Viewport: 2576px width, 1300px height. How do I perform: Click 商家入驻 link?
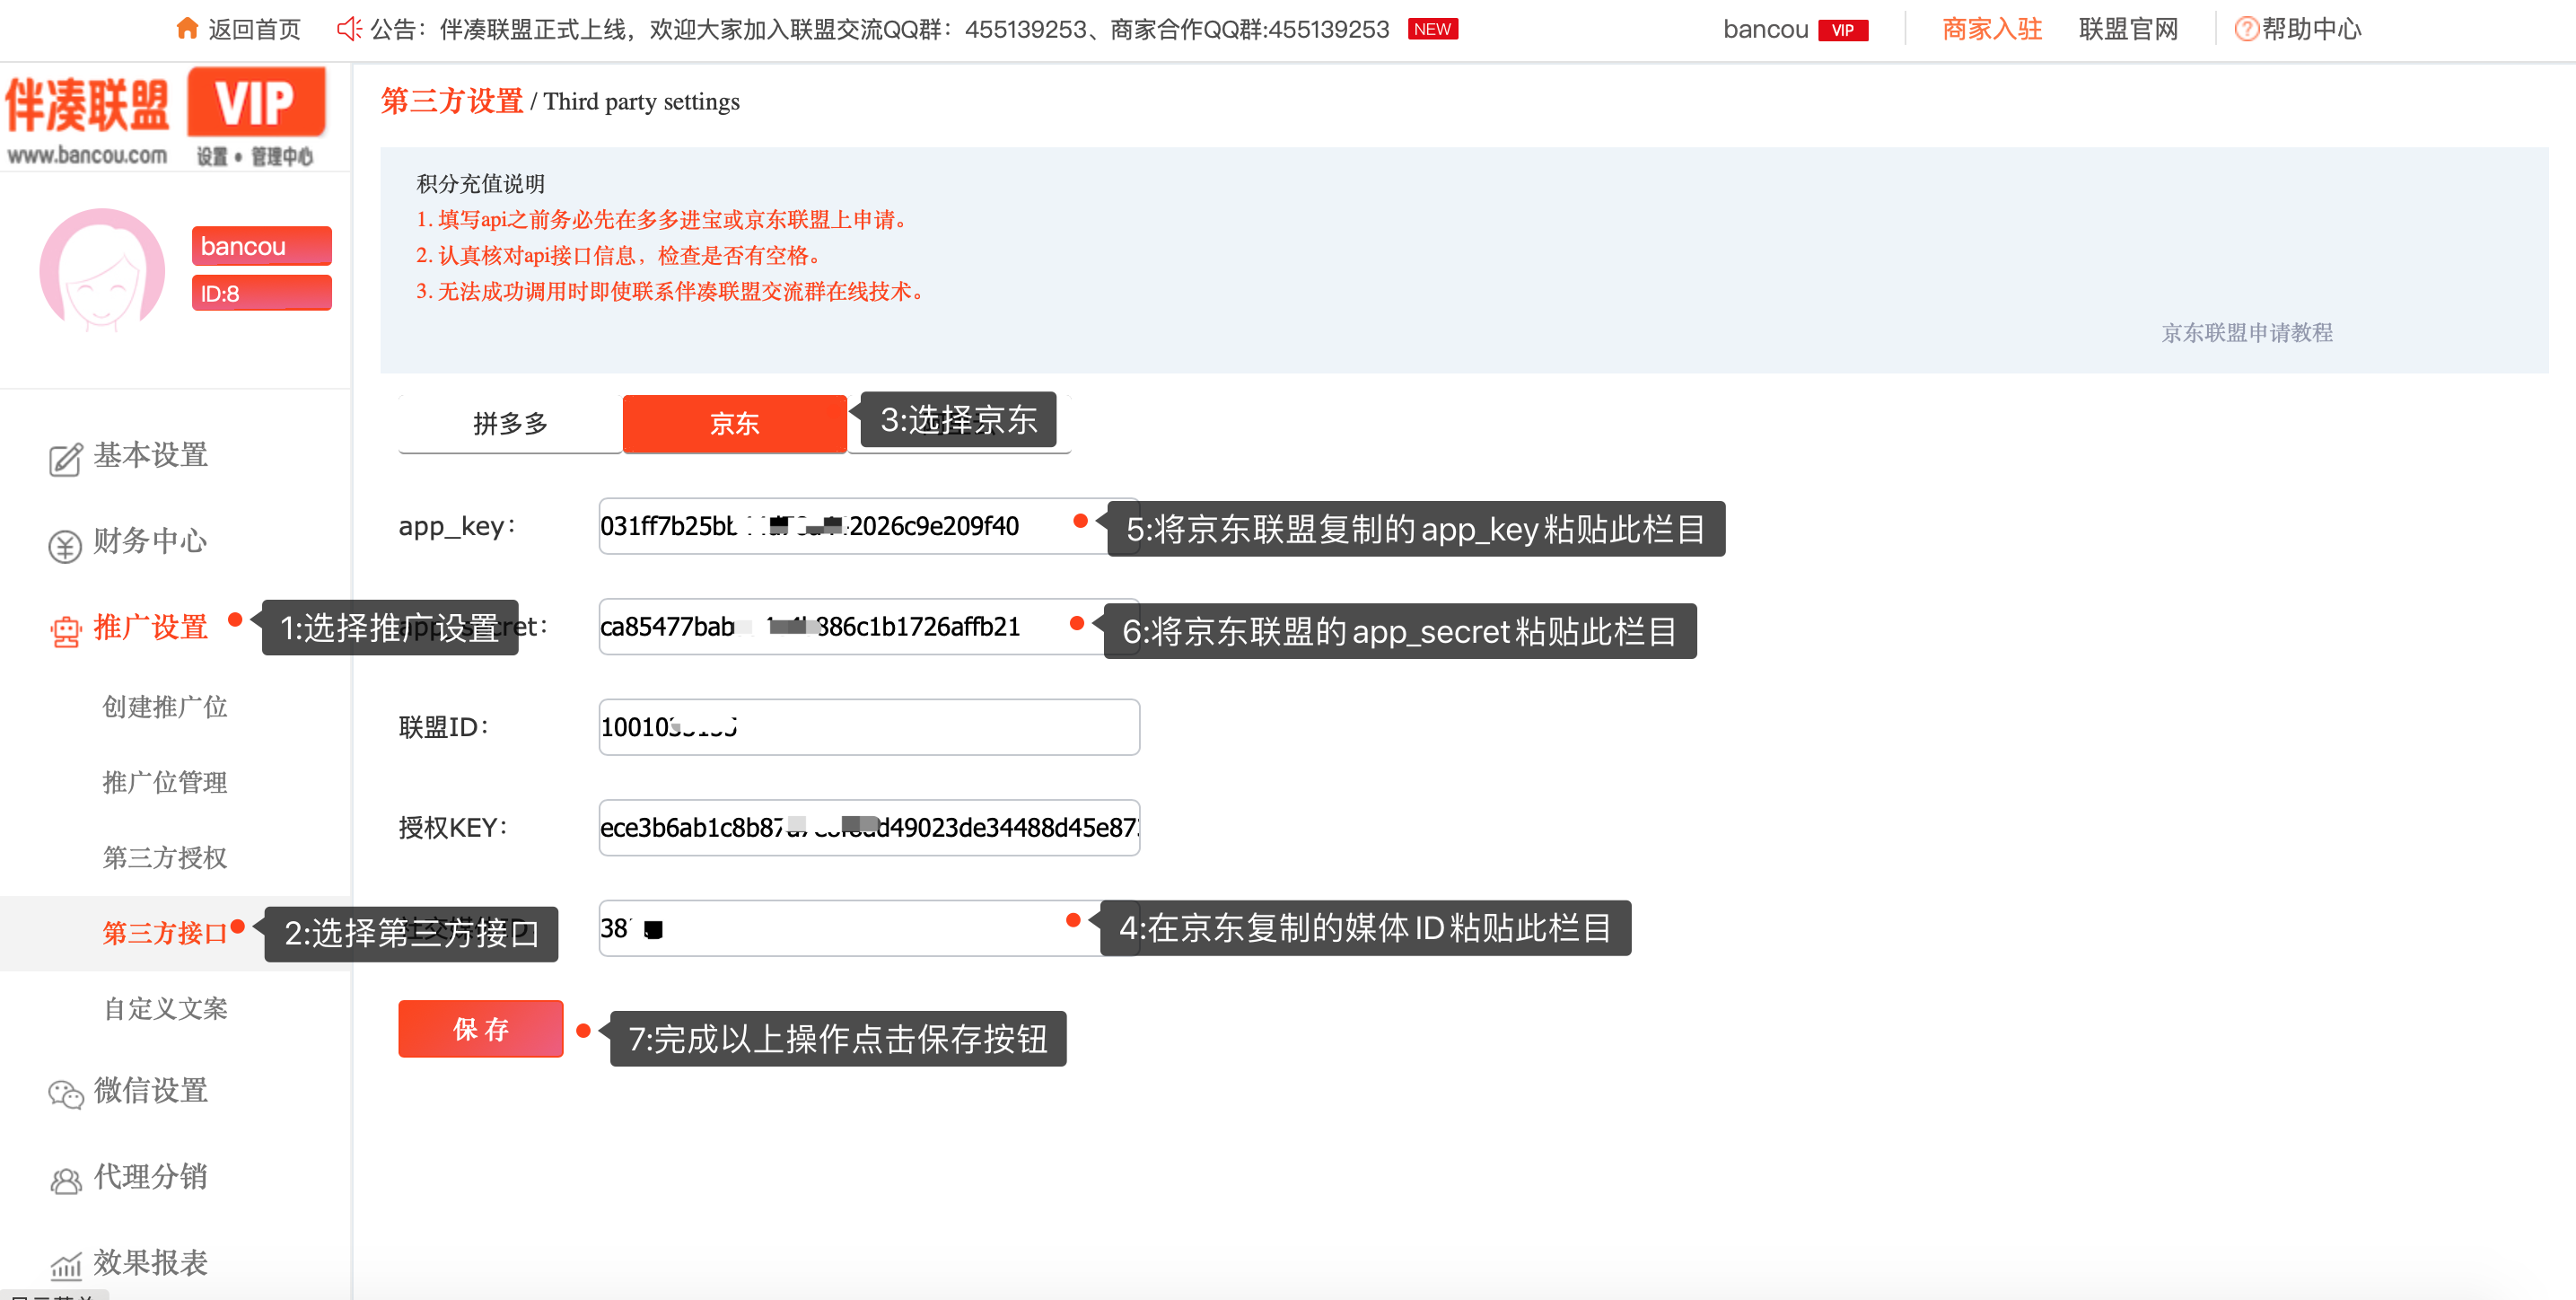click(1992, 29)
